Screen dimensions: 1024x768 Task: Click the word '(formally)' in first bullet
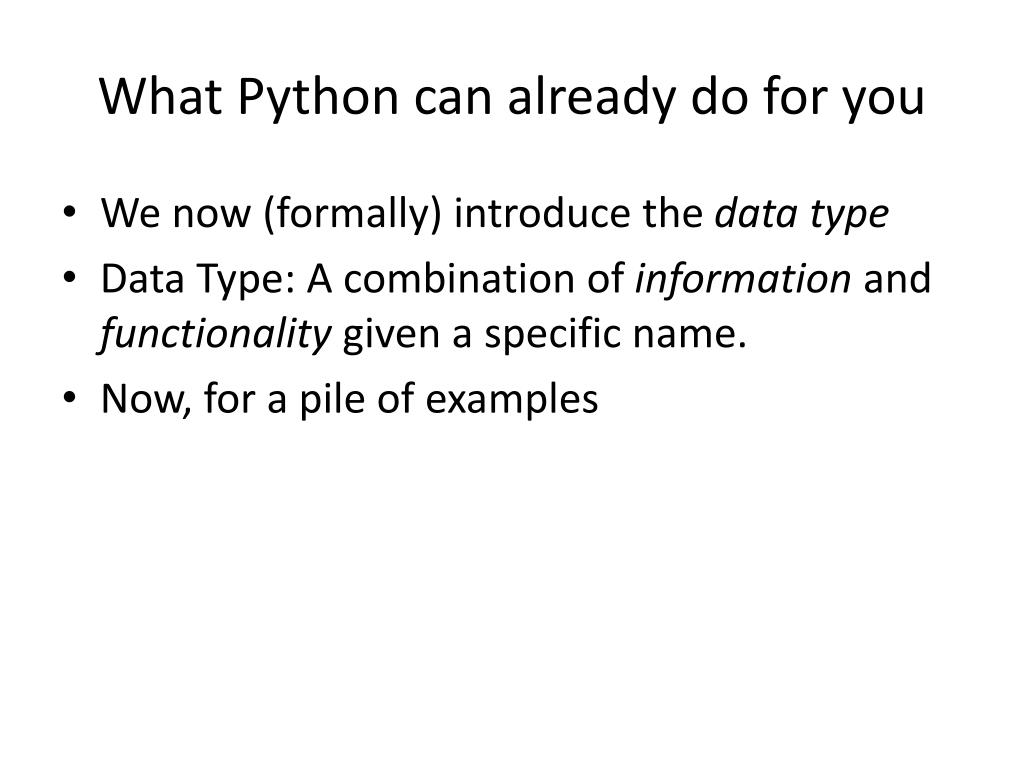click(353, 214)
